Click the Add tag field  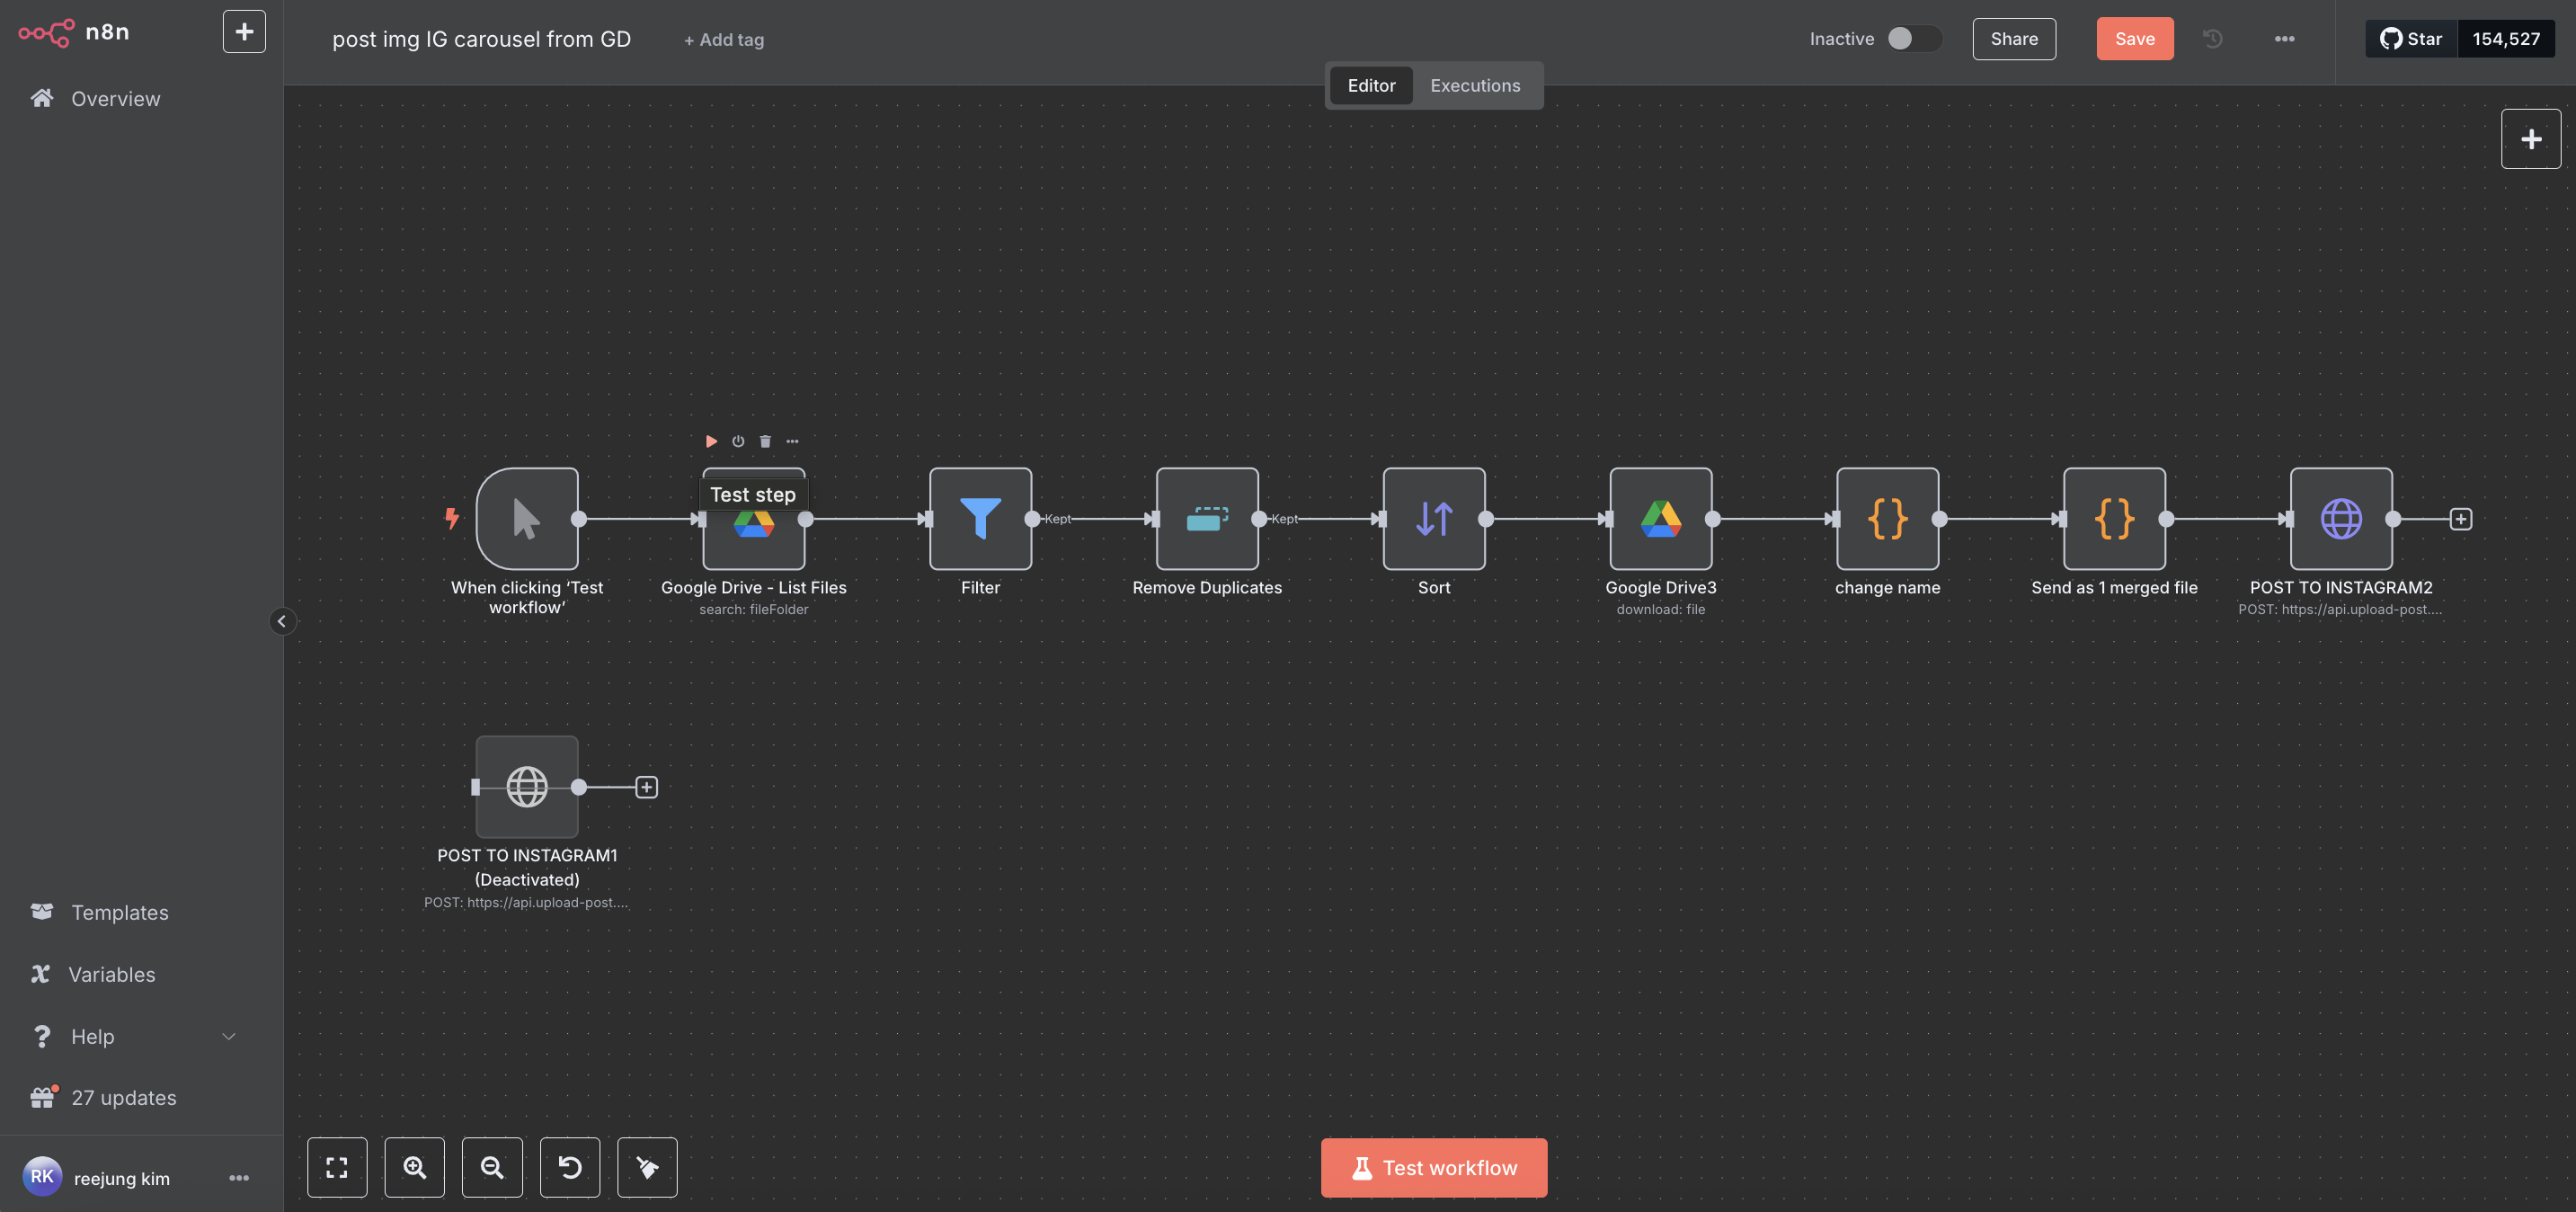(x=724, y=40)
